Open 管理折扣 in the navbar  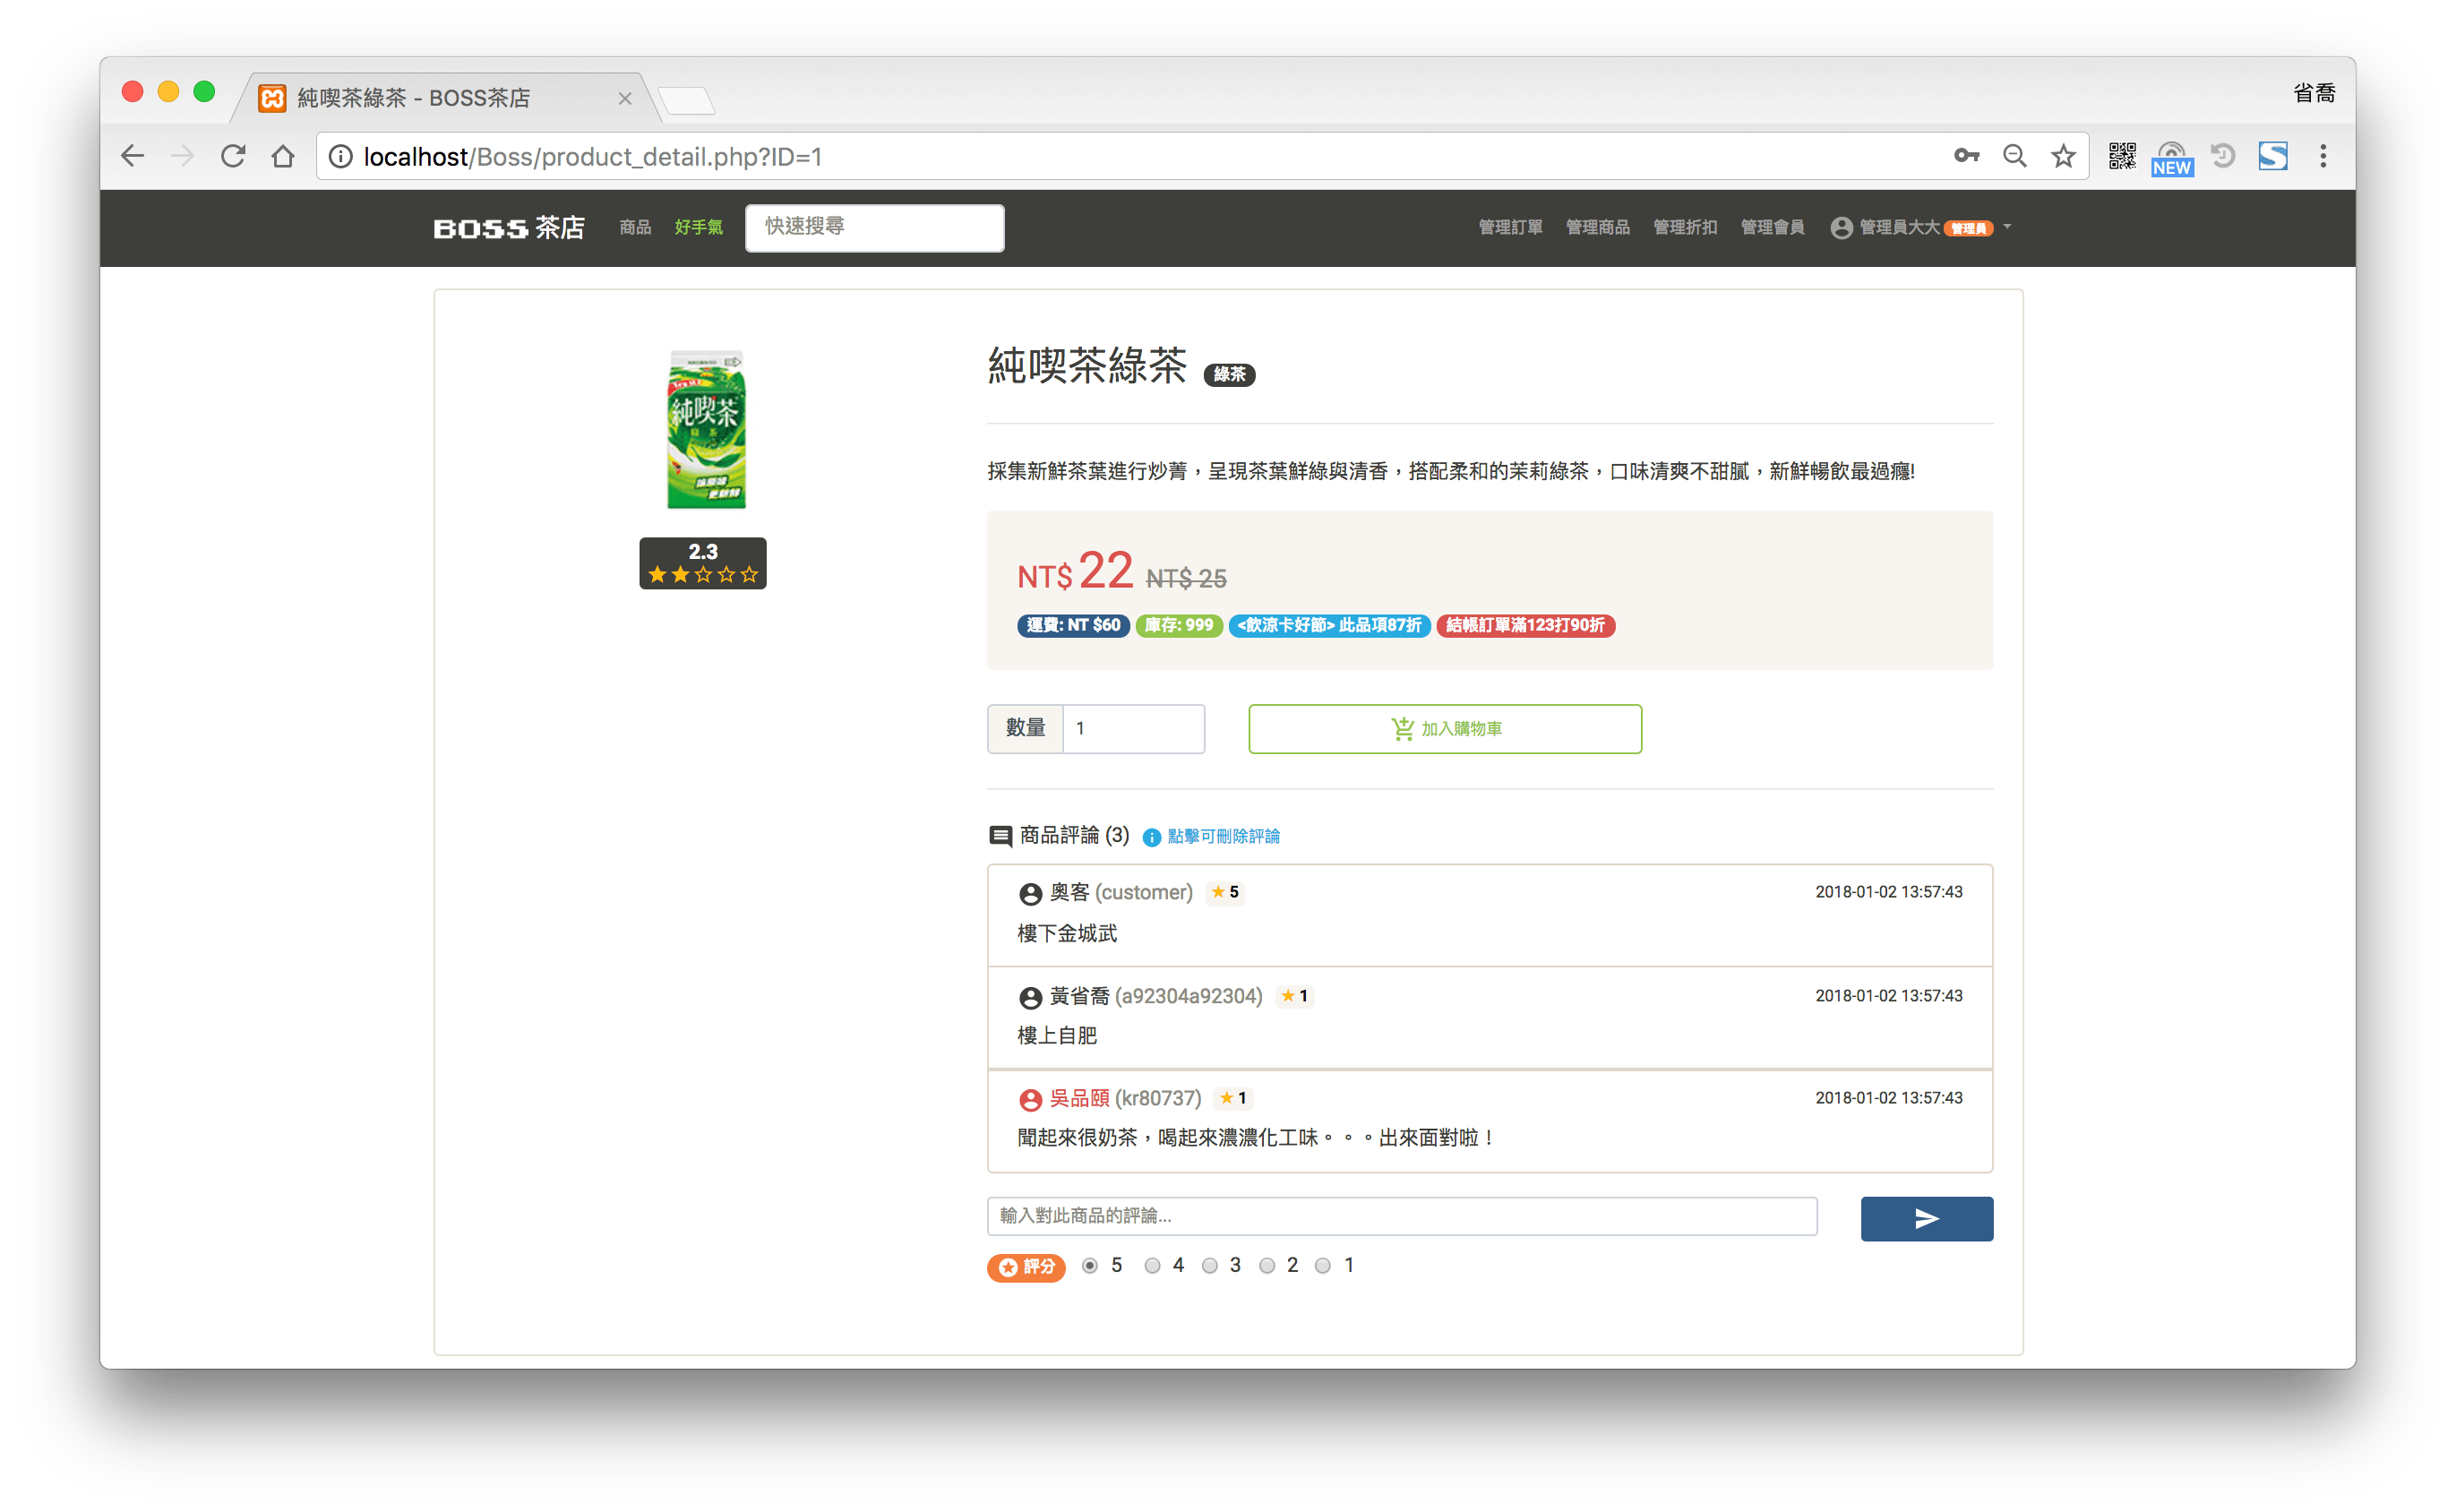[x=1685, y=228]
